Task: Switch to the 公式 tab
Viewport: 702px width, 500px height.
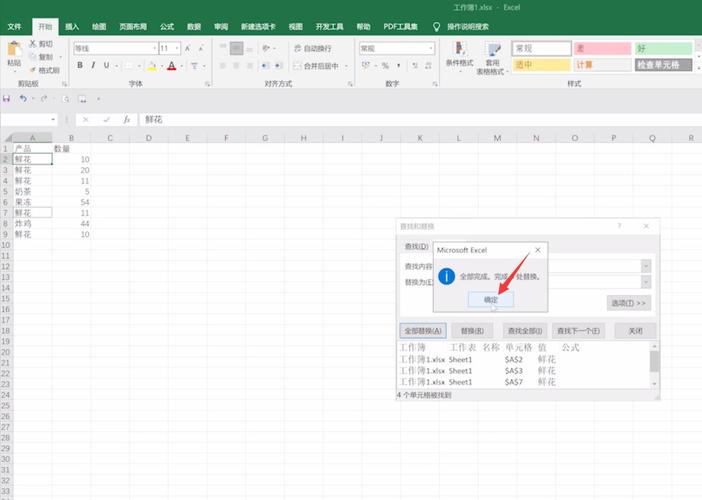Action: [x=167, y=27]
